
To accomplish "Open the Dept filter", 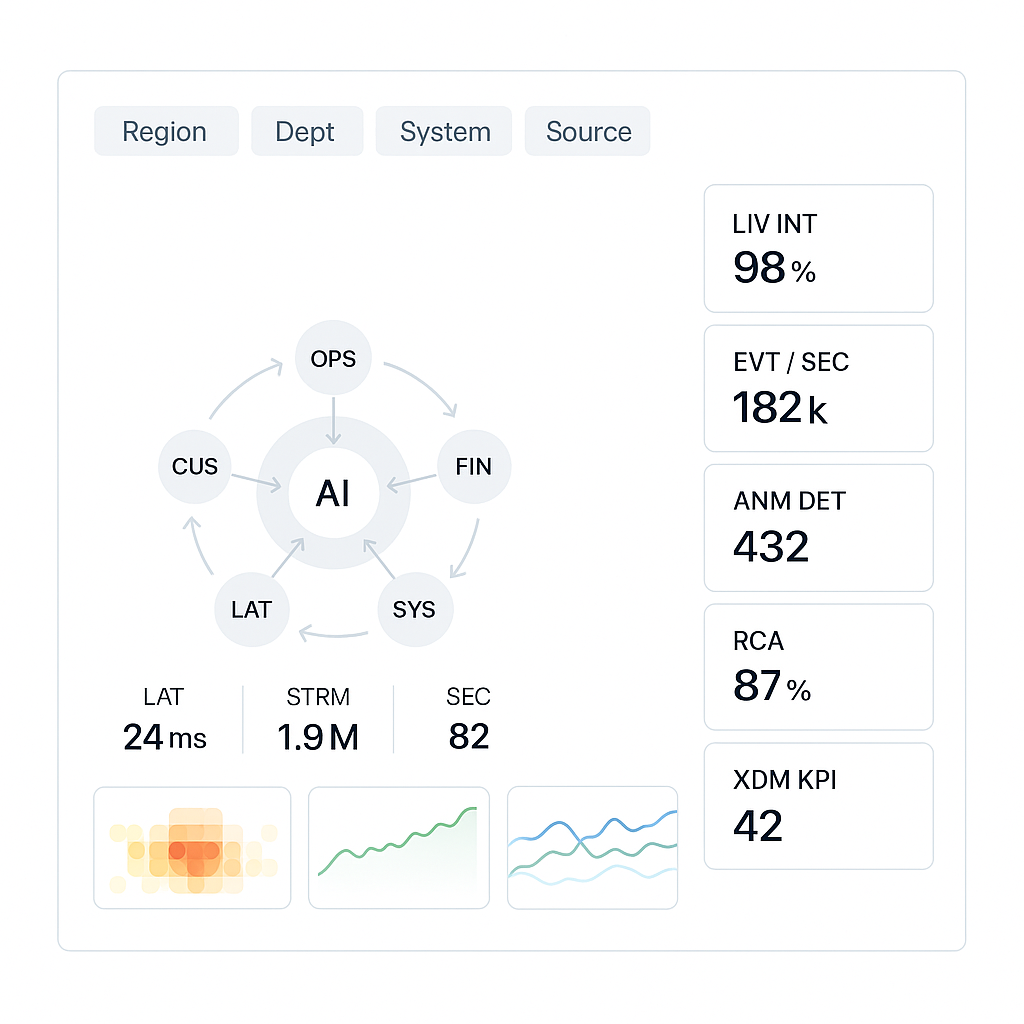I will click(307, 131).
